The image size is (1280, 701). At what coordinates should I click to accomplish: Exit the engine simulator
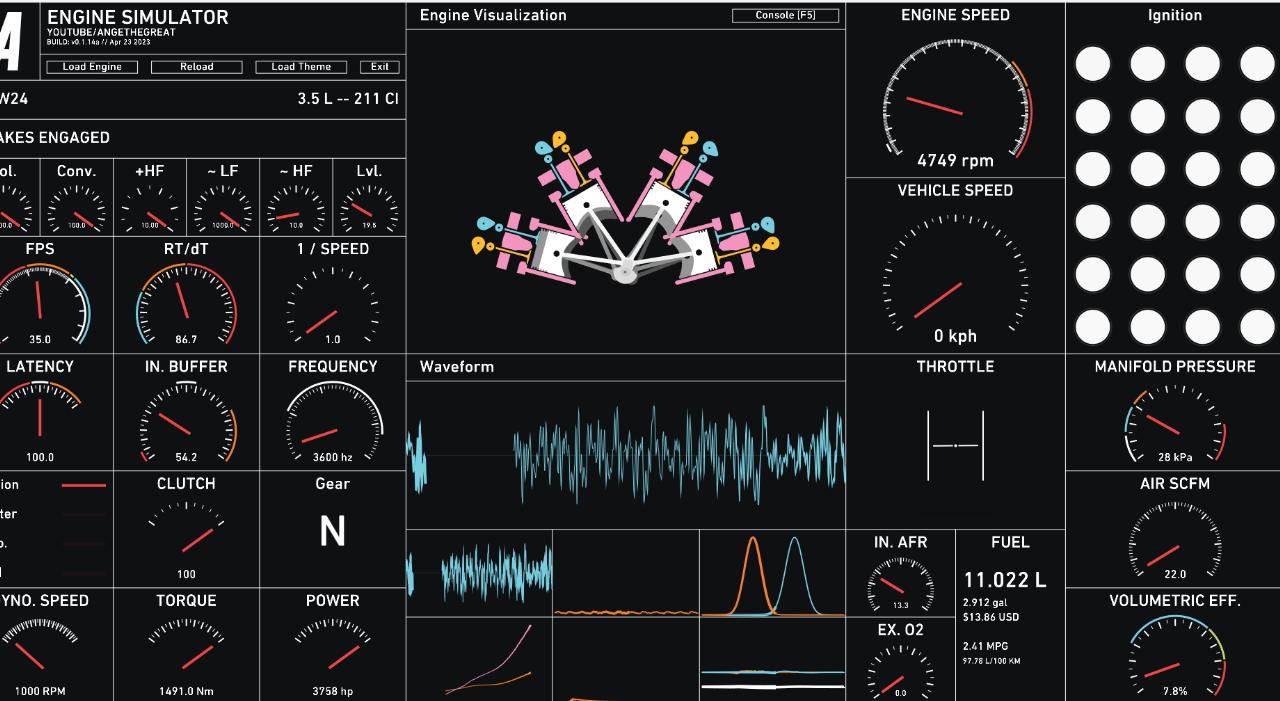pos(380,67)
